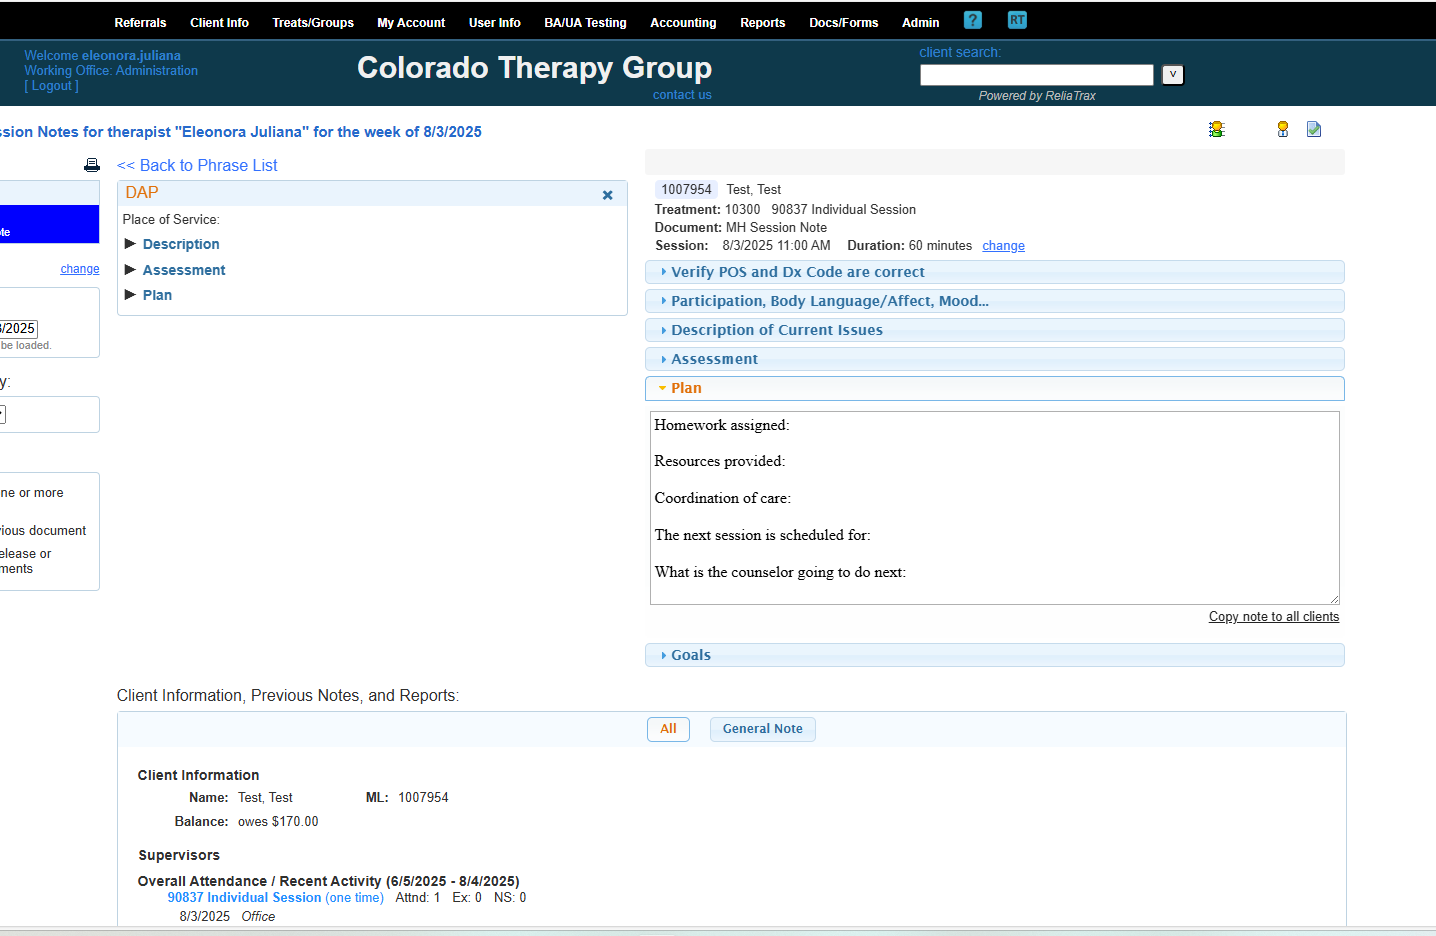Screen dimensions: 1436x936
Task: Expand the Plan phrase group in DAP
Action: pyautogui.click(x=157, y=295)
